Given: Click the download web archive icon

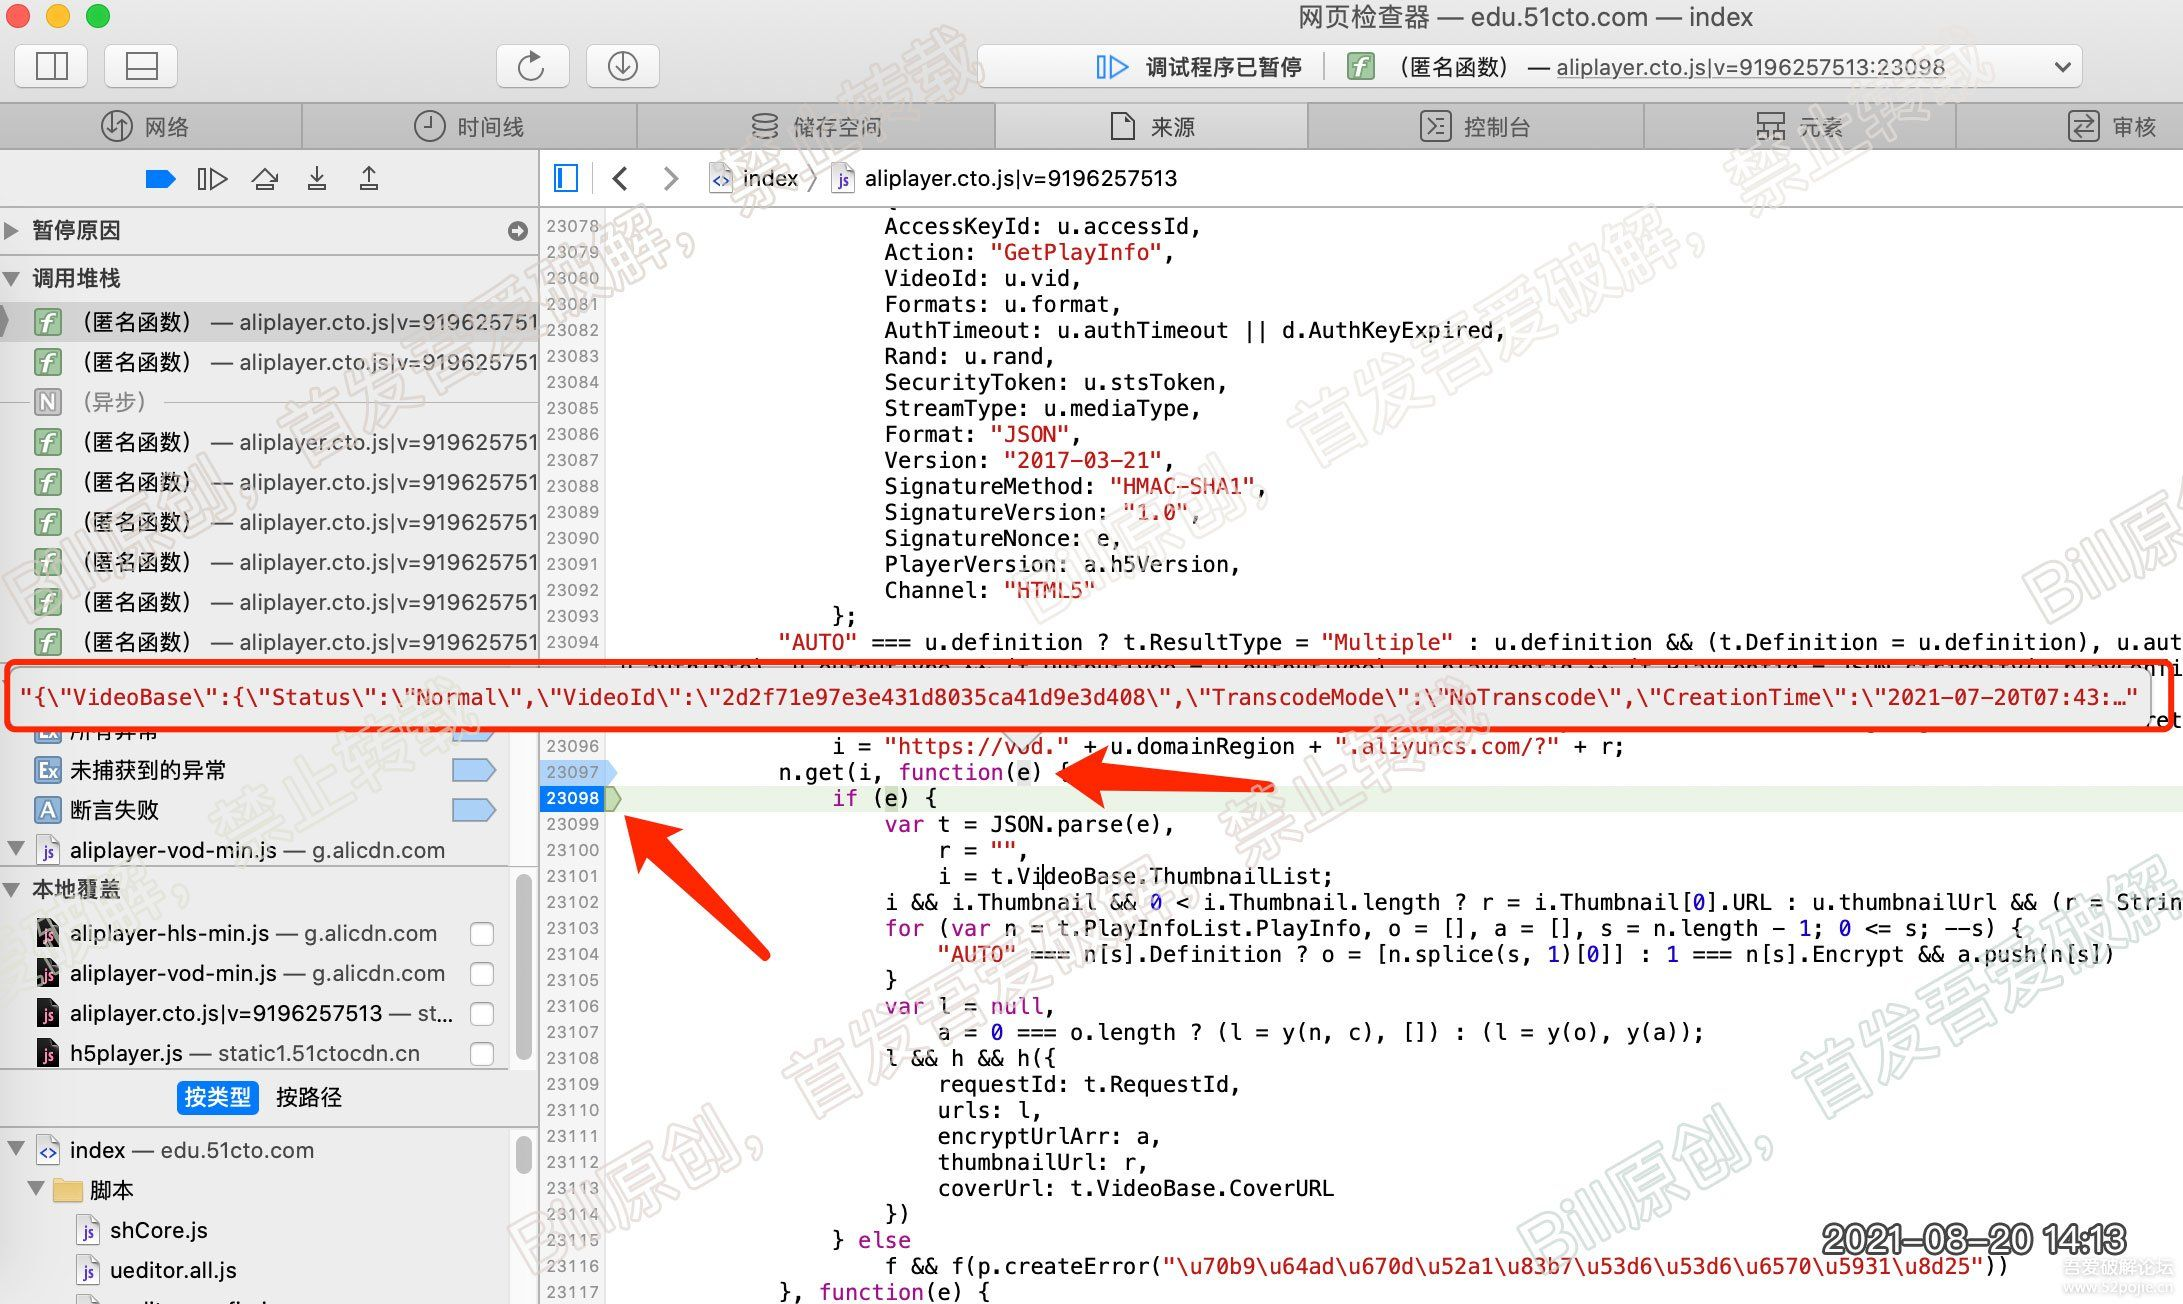Looking at the screenshot, I should click(x=622, y=66).
